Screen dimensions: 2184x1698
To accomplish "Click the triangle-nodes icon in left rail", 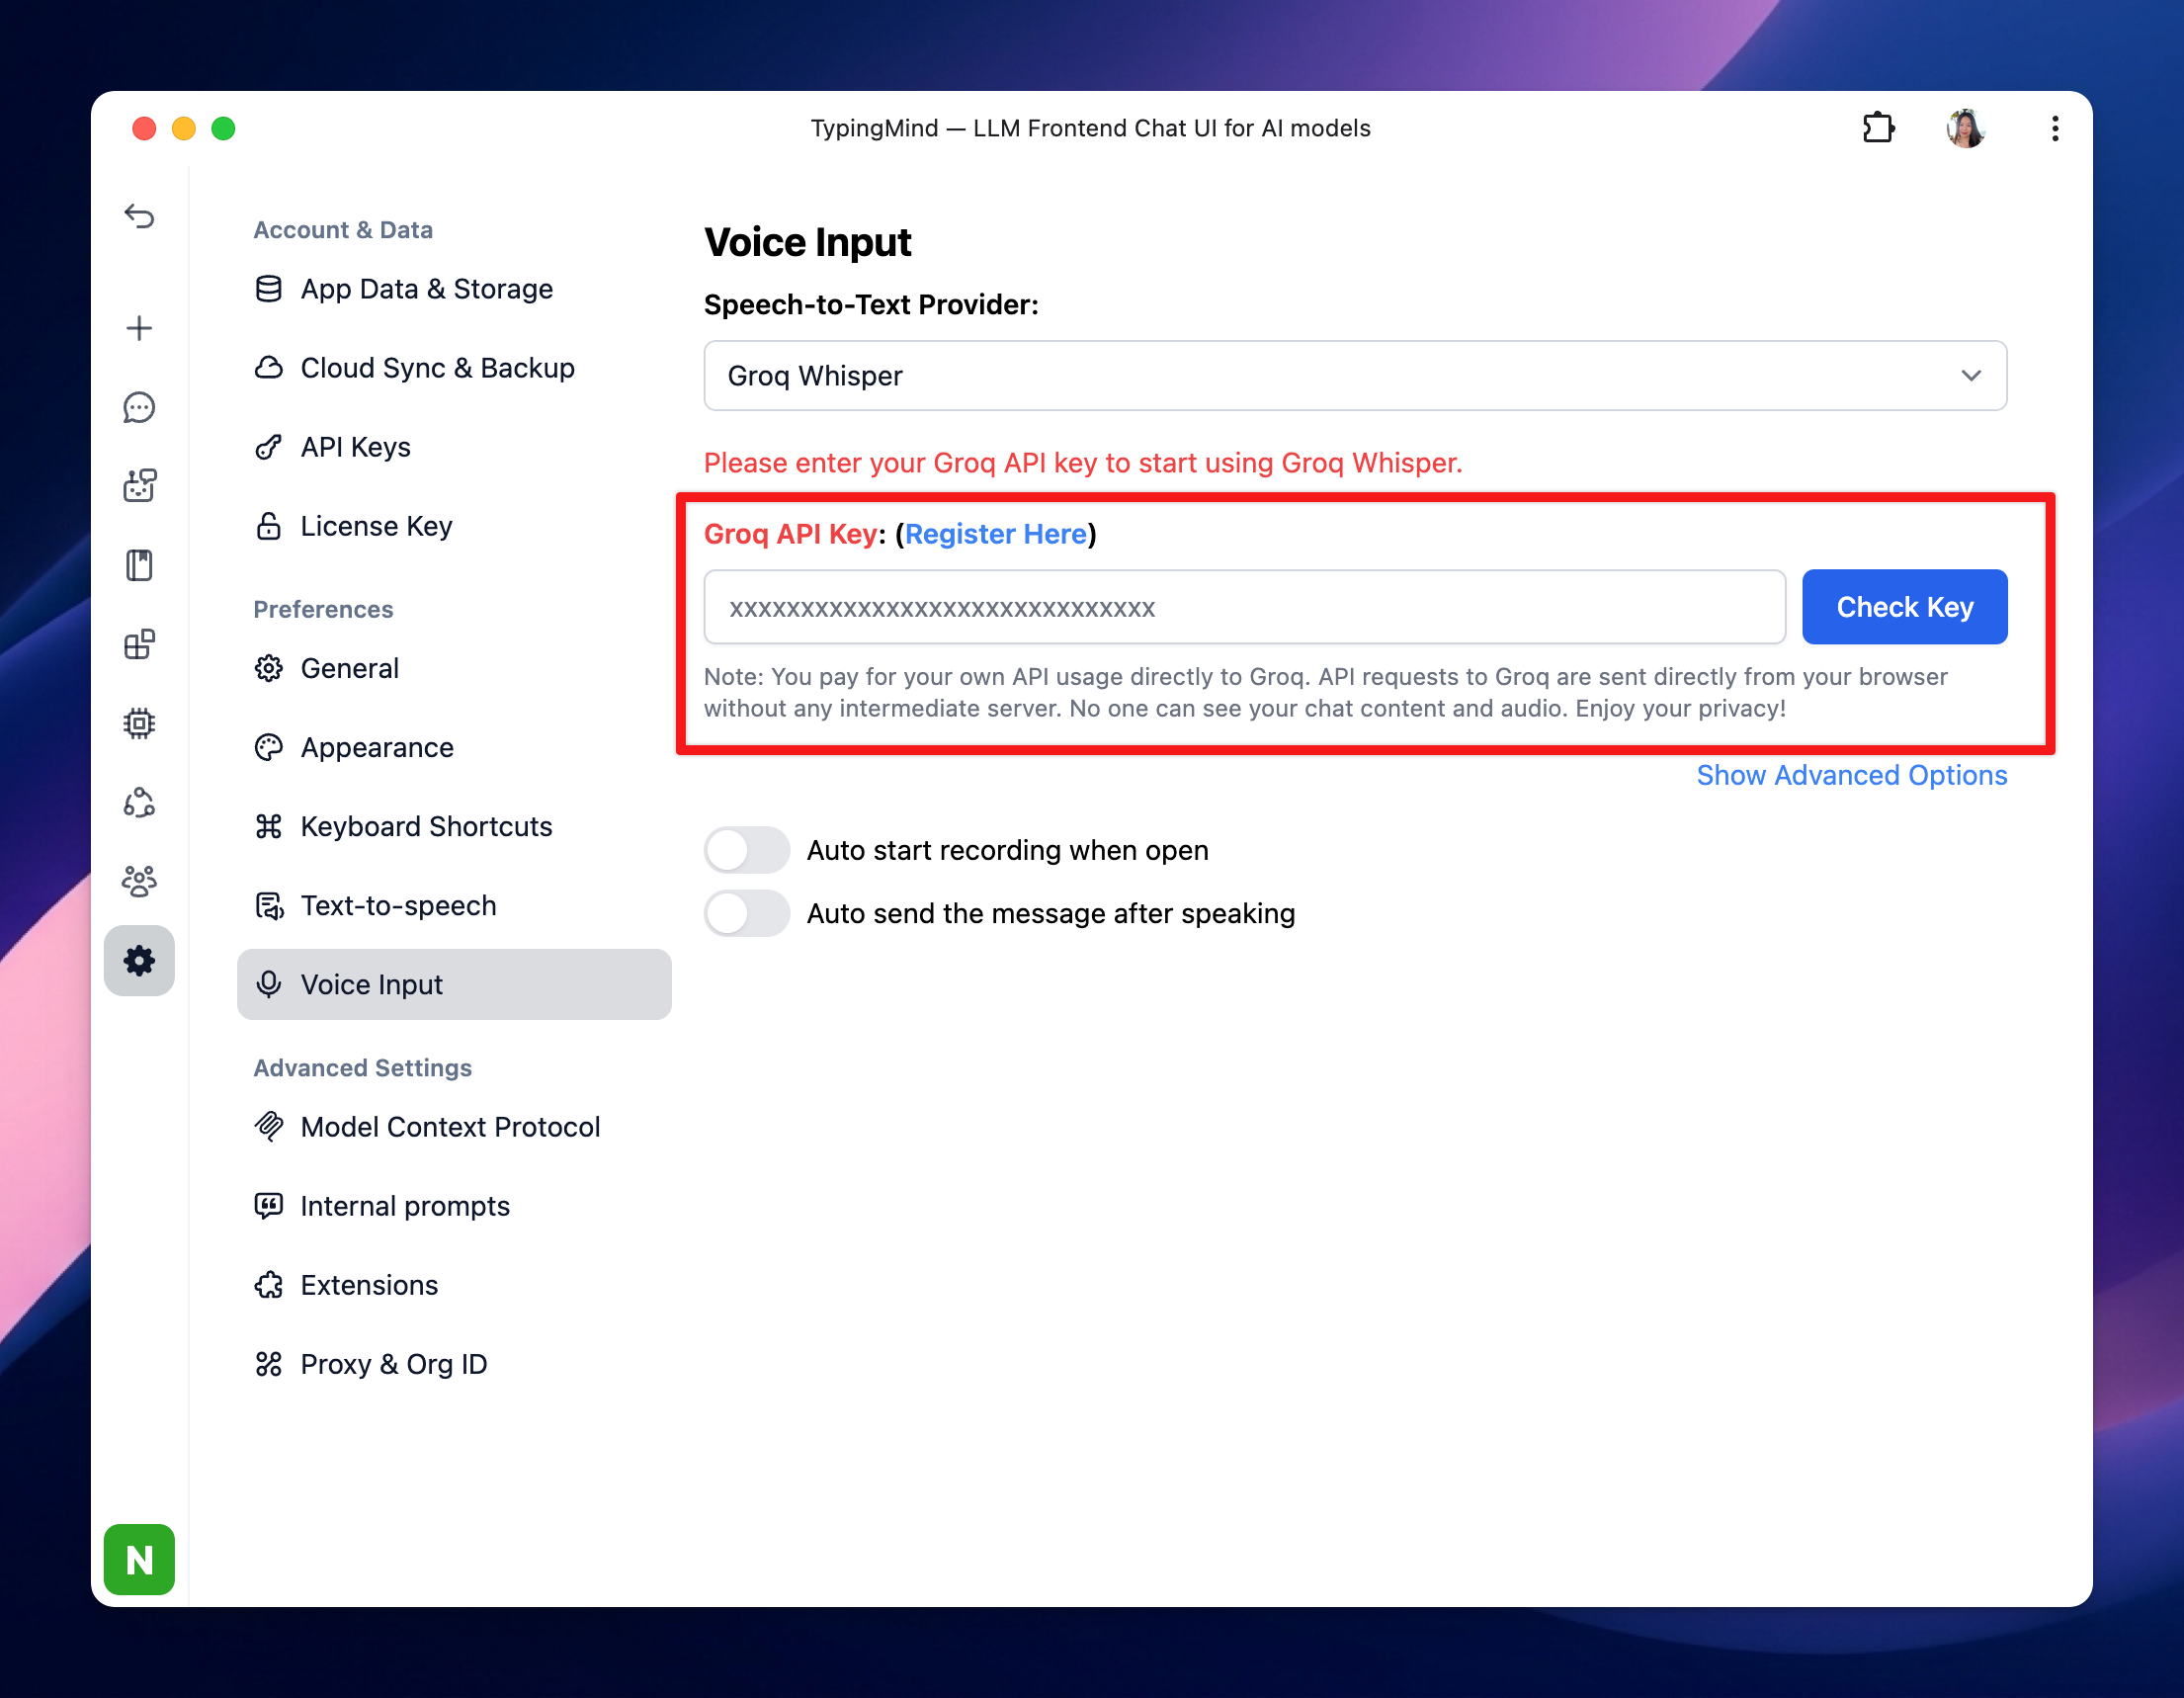I will tap(139, 802).
